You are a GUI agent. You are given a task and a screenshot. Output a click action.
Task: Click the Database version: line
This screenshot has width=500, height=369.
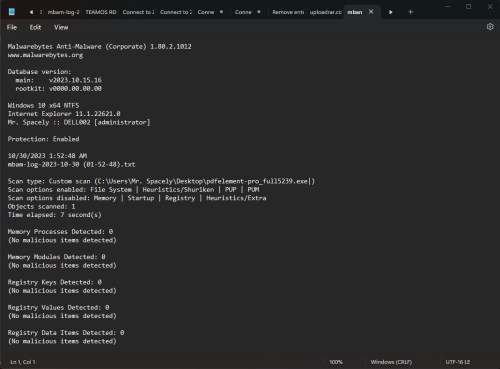click(39, 72)
